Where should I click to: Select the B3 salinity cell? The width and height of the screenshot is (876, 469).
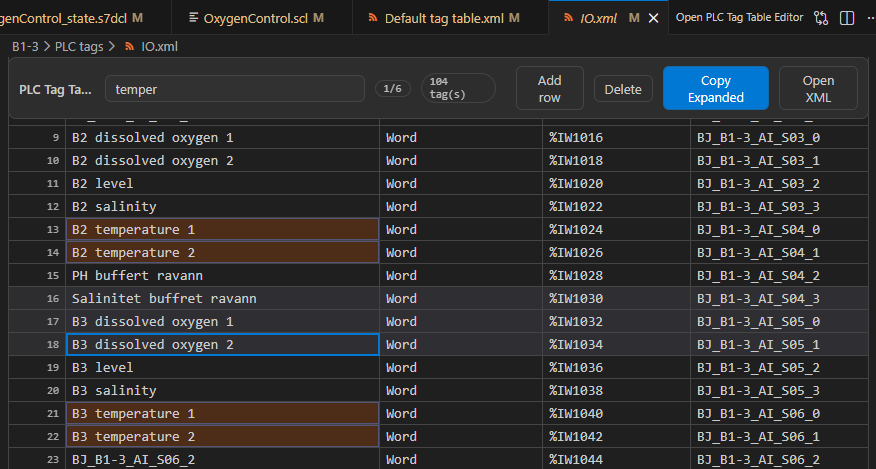222,390
